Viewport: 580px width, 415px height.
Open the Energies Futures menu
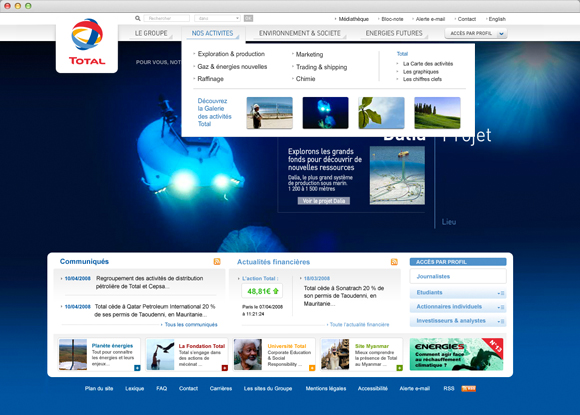pos(394,33)
